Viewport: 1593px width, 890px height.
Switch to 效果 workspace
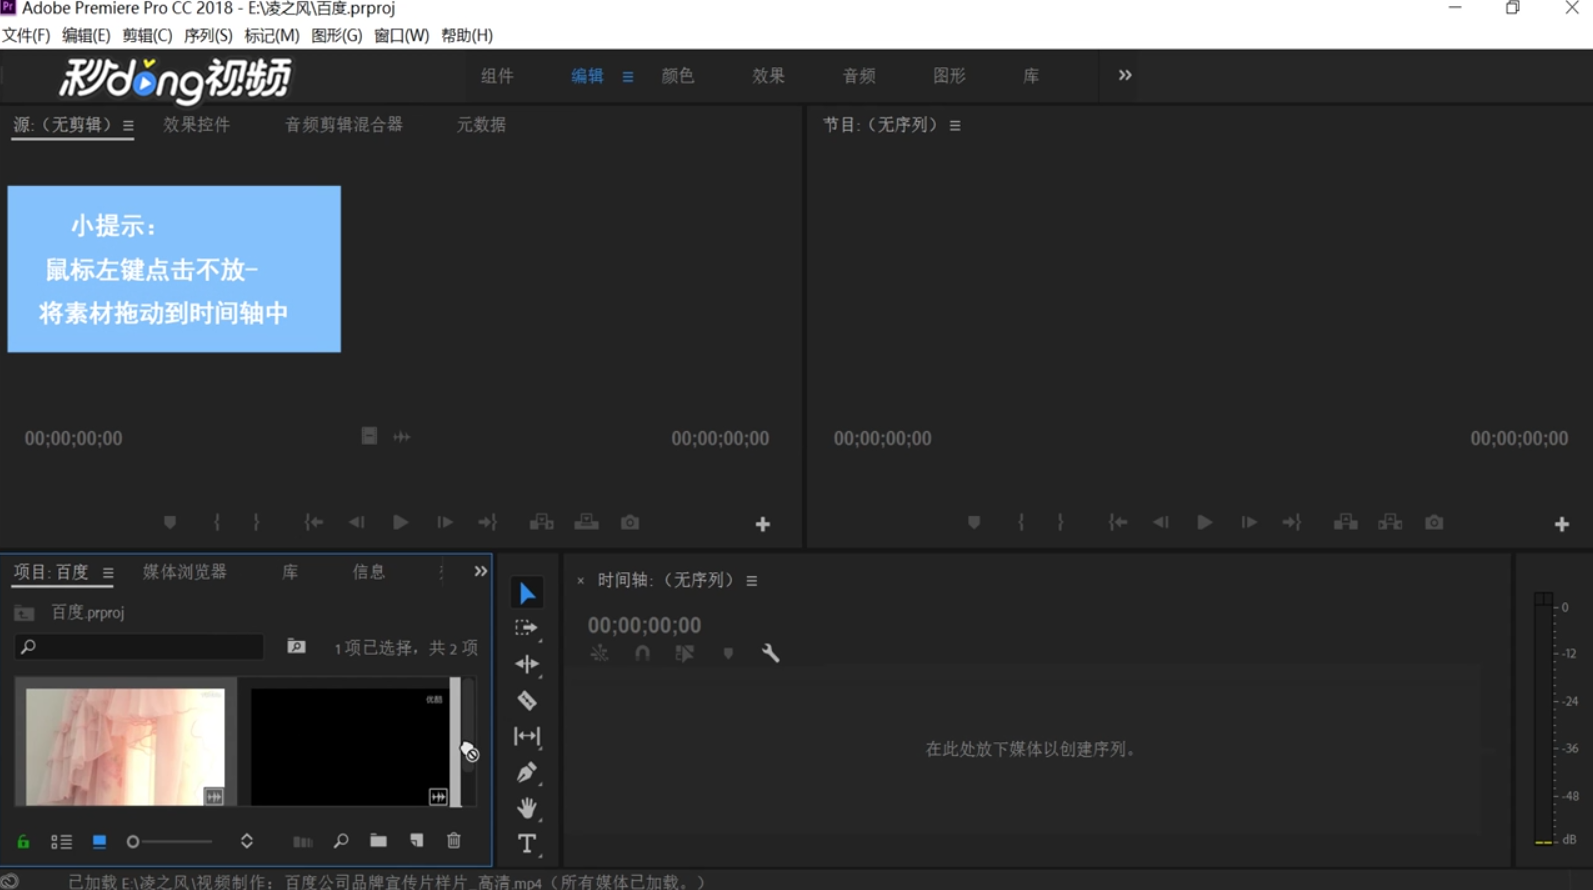[x=768, y=76]
